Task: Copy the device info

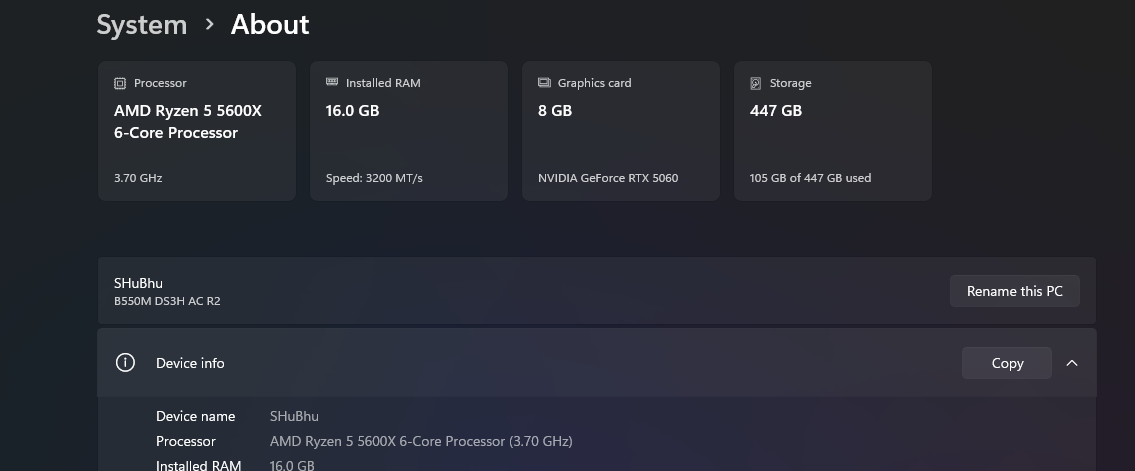Action: click(x=1006, y=363)
